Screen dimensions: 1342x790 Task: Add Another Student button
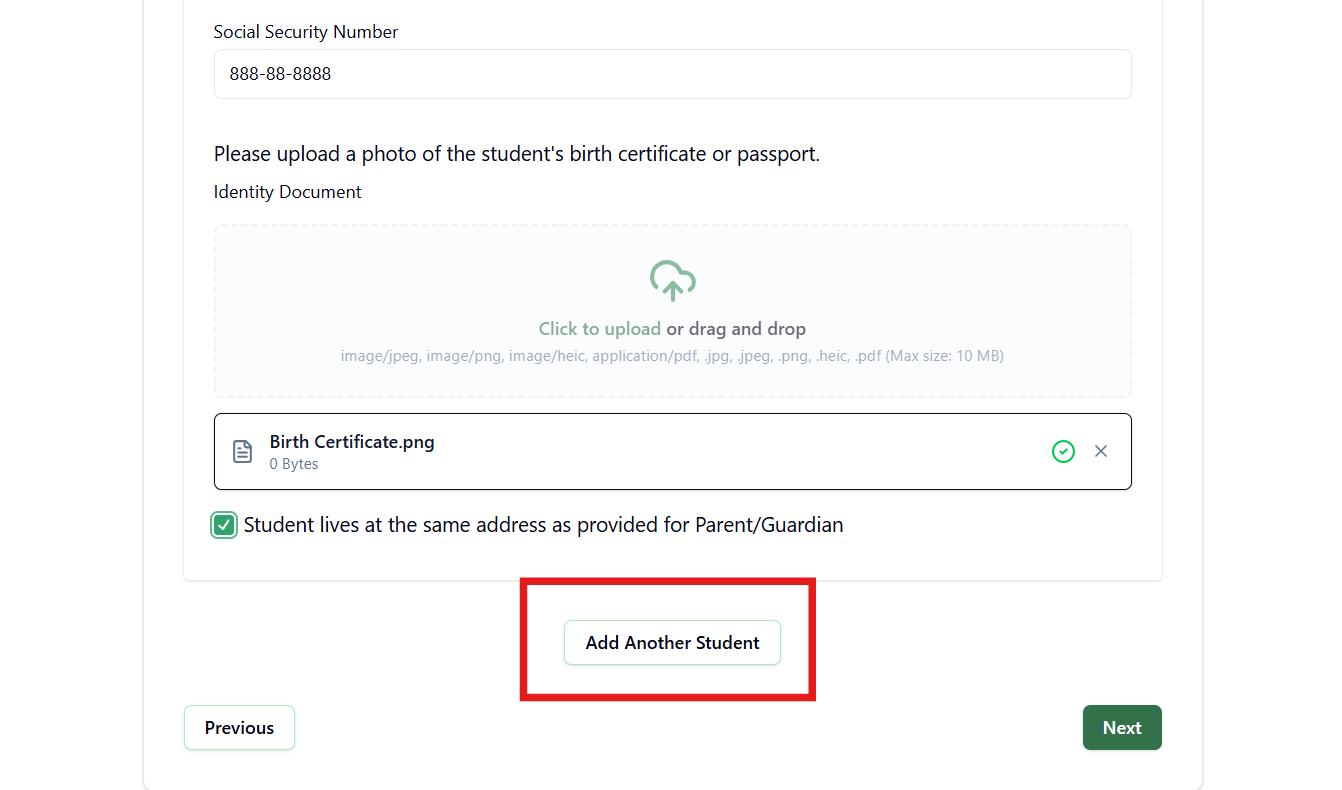pyautogui.click(x=672, y=642)
